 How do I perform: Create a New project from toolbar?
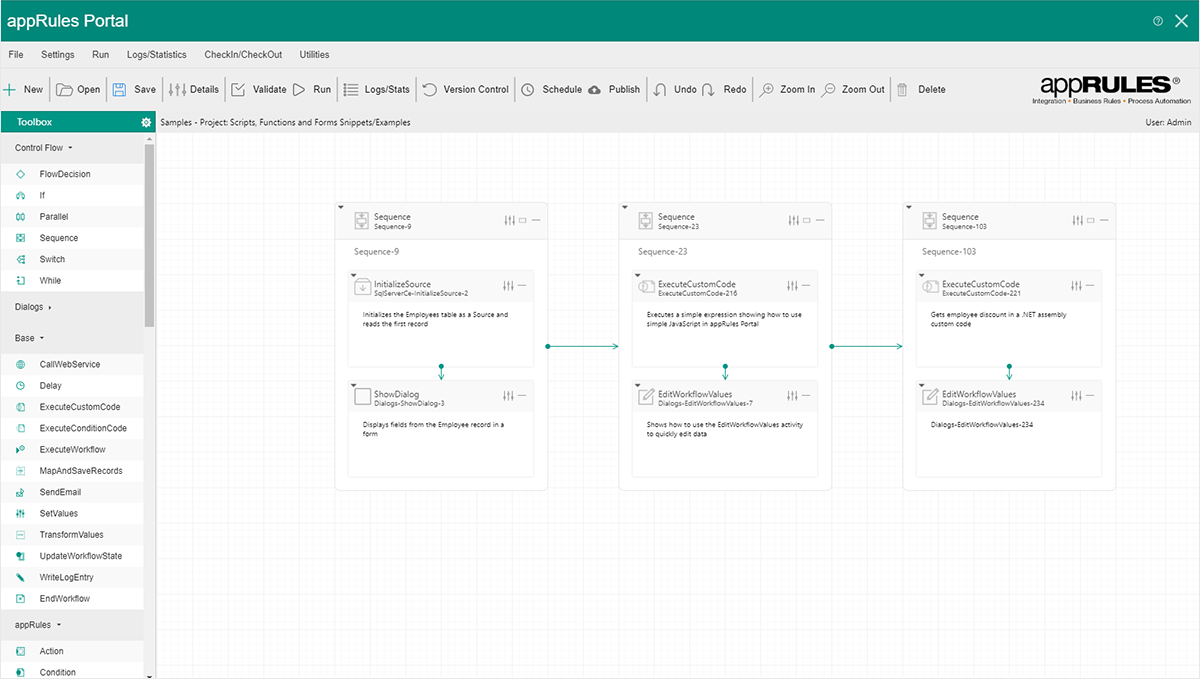pos(23,89)
